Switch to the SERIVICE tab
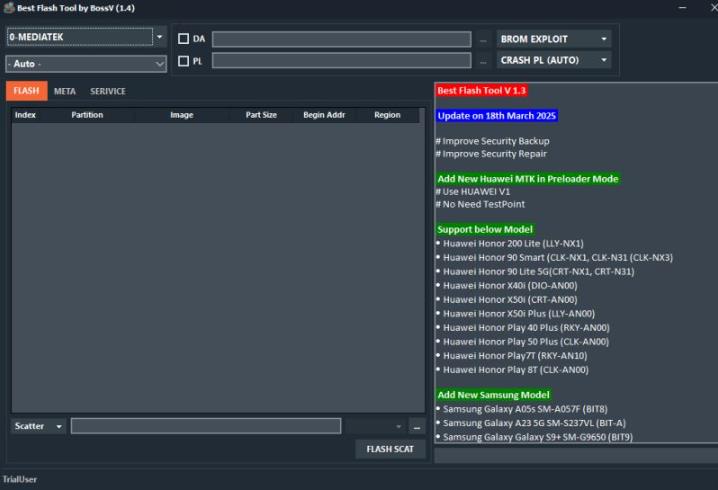 108,91
